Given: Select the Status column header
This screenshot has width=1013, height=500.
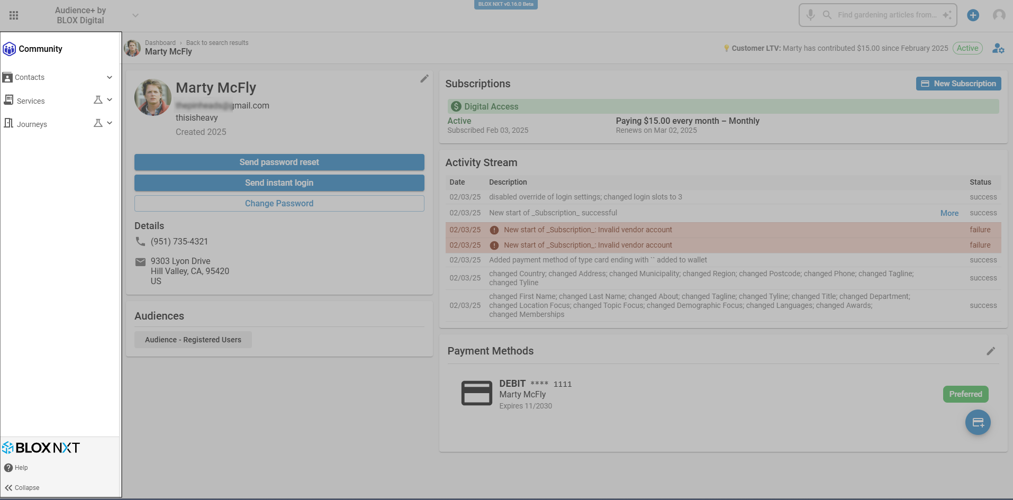Looking at the screenshot, I should (980, 182).
